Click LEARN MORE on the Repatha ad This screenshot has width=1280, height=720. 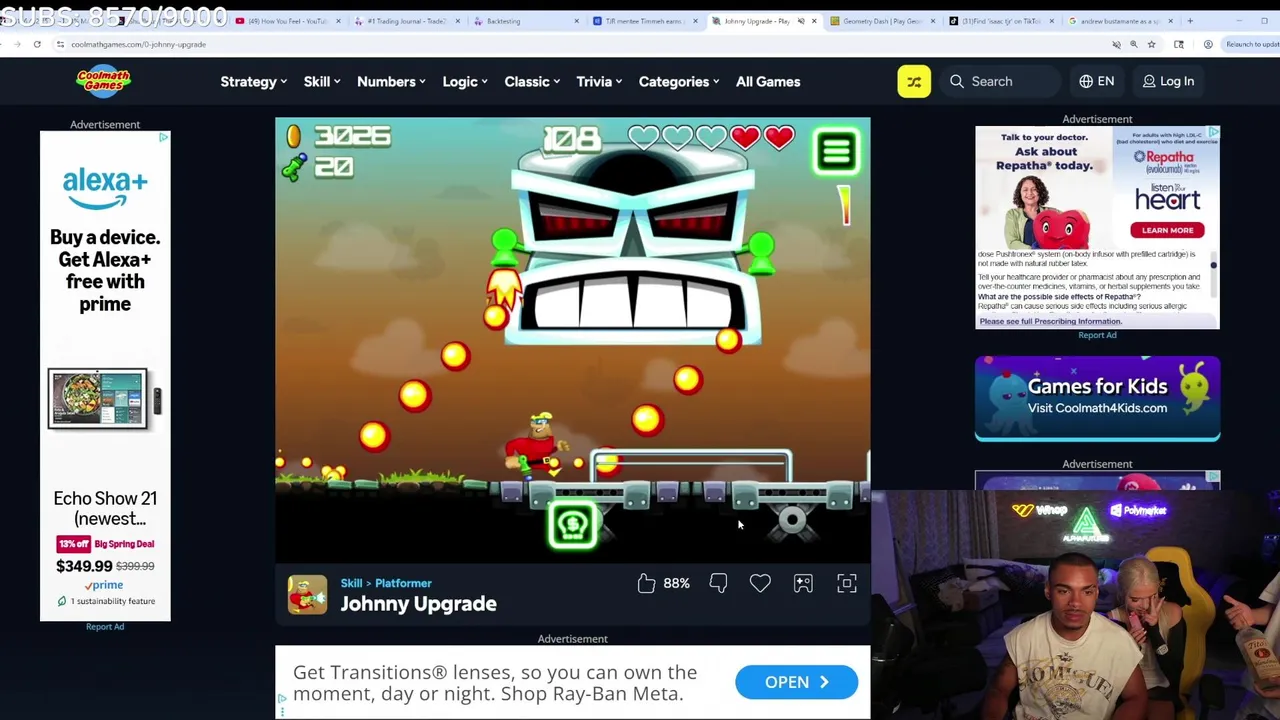[x=1167, y=230]
